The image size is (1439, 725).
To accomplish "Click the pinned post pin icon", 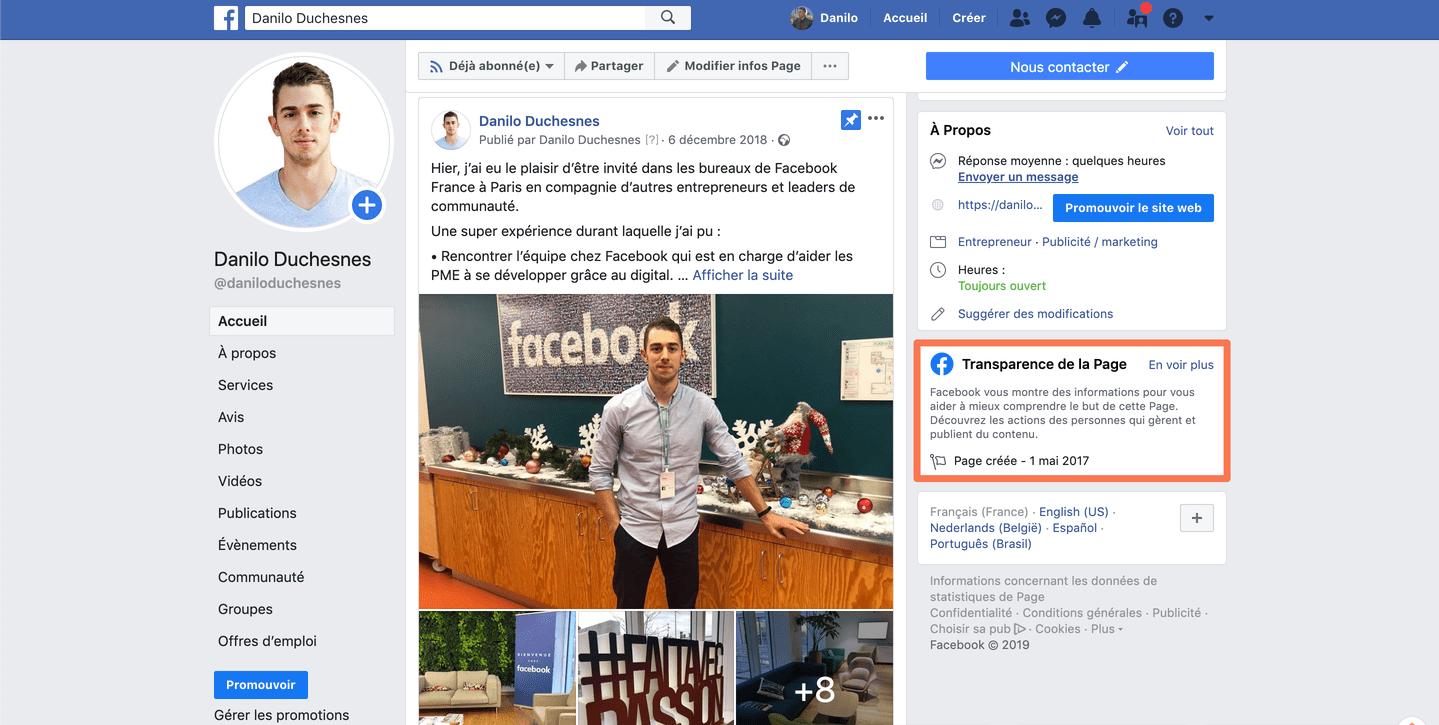I will [850, 119].
